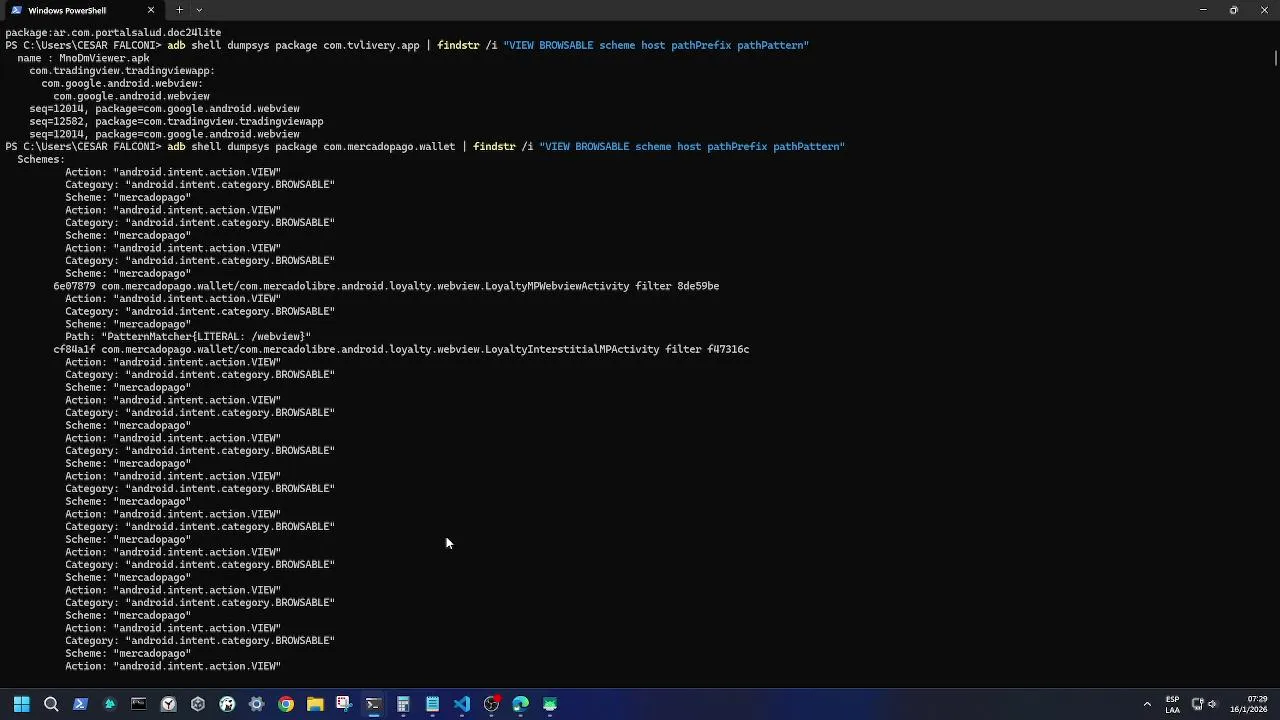
Task: Click 'package:ar.com.portalsalud.doc24lite' output line
Action: coord(113,33)
